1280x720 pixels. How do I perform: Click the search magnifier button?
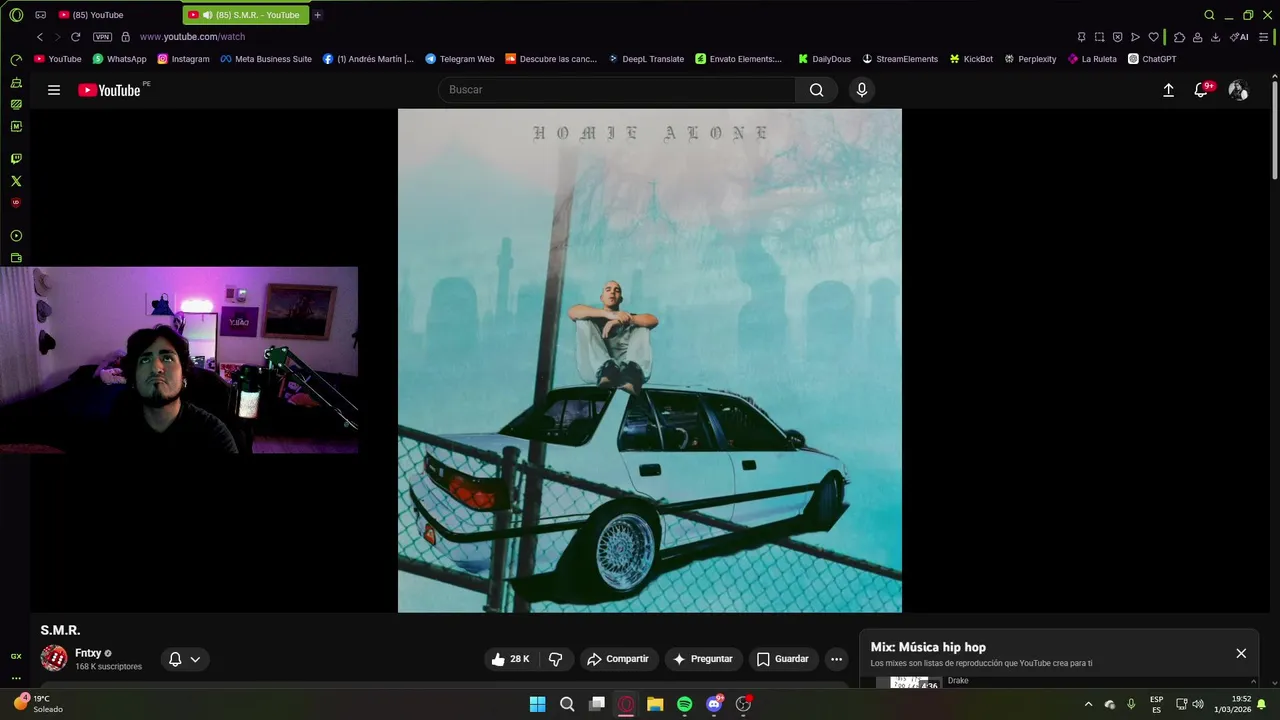coord(817,90)
